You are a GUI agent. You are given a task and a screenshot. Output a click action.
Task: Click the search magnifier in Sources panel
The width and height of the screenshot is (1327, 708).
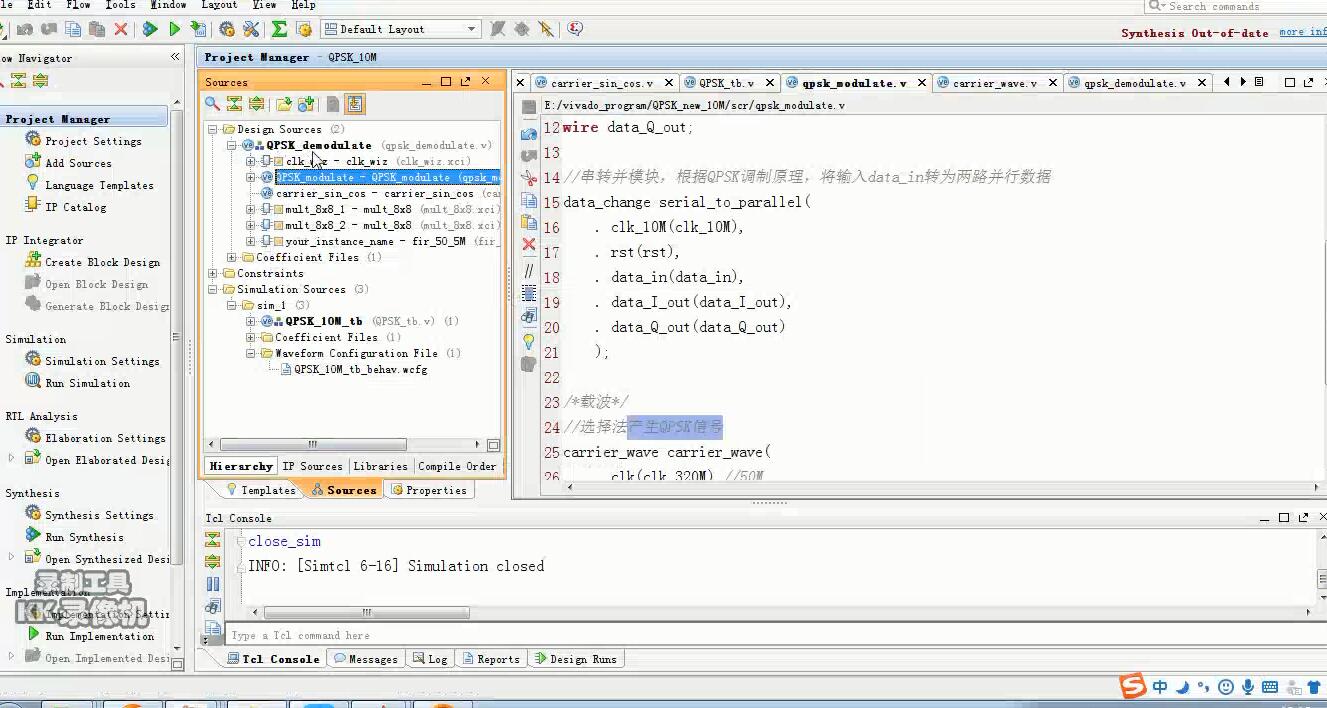point(212,103)
